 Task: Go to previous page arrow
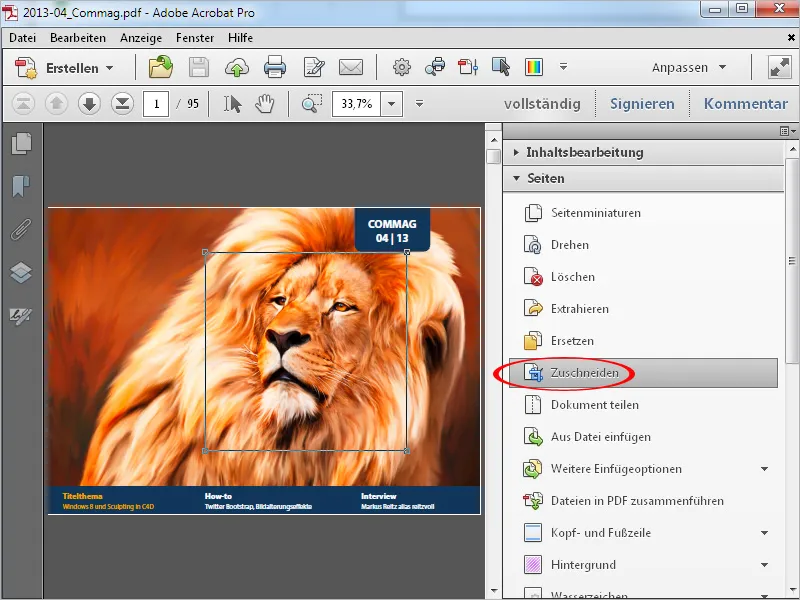tap(56, 104)
